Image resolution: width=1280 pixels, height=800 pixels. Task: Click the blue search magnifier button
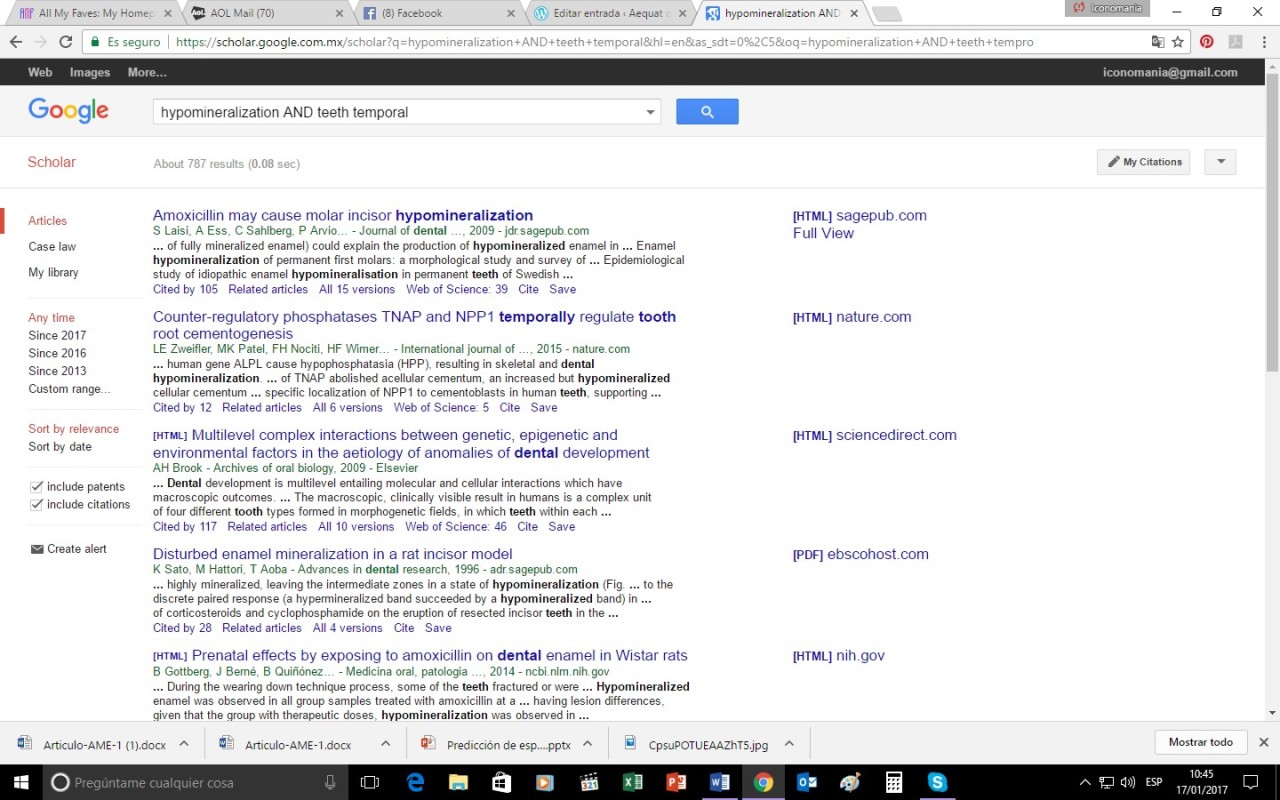pyautogui.click(x=707, y=112)
